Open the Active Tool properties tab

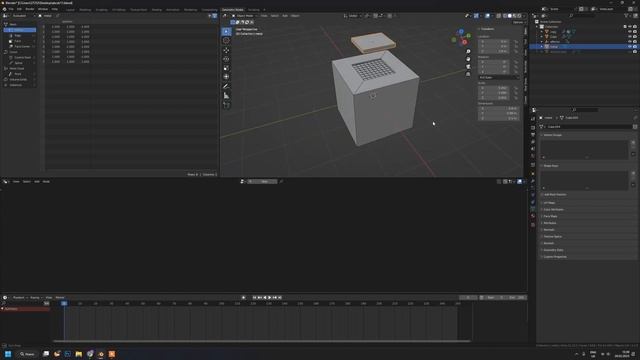(533, 119)
